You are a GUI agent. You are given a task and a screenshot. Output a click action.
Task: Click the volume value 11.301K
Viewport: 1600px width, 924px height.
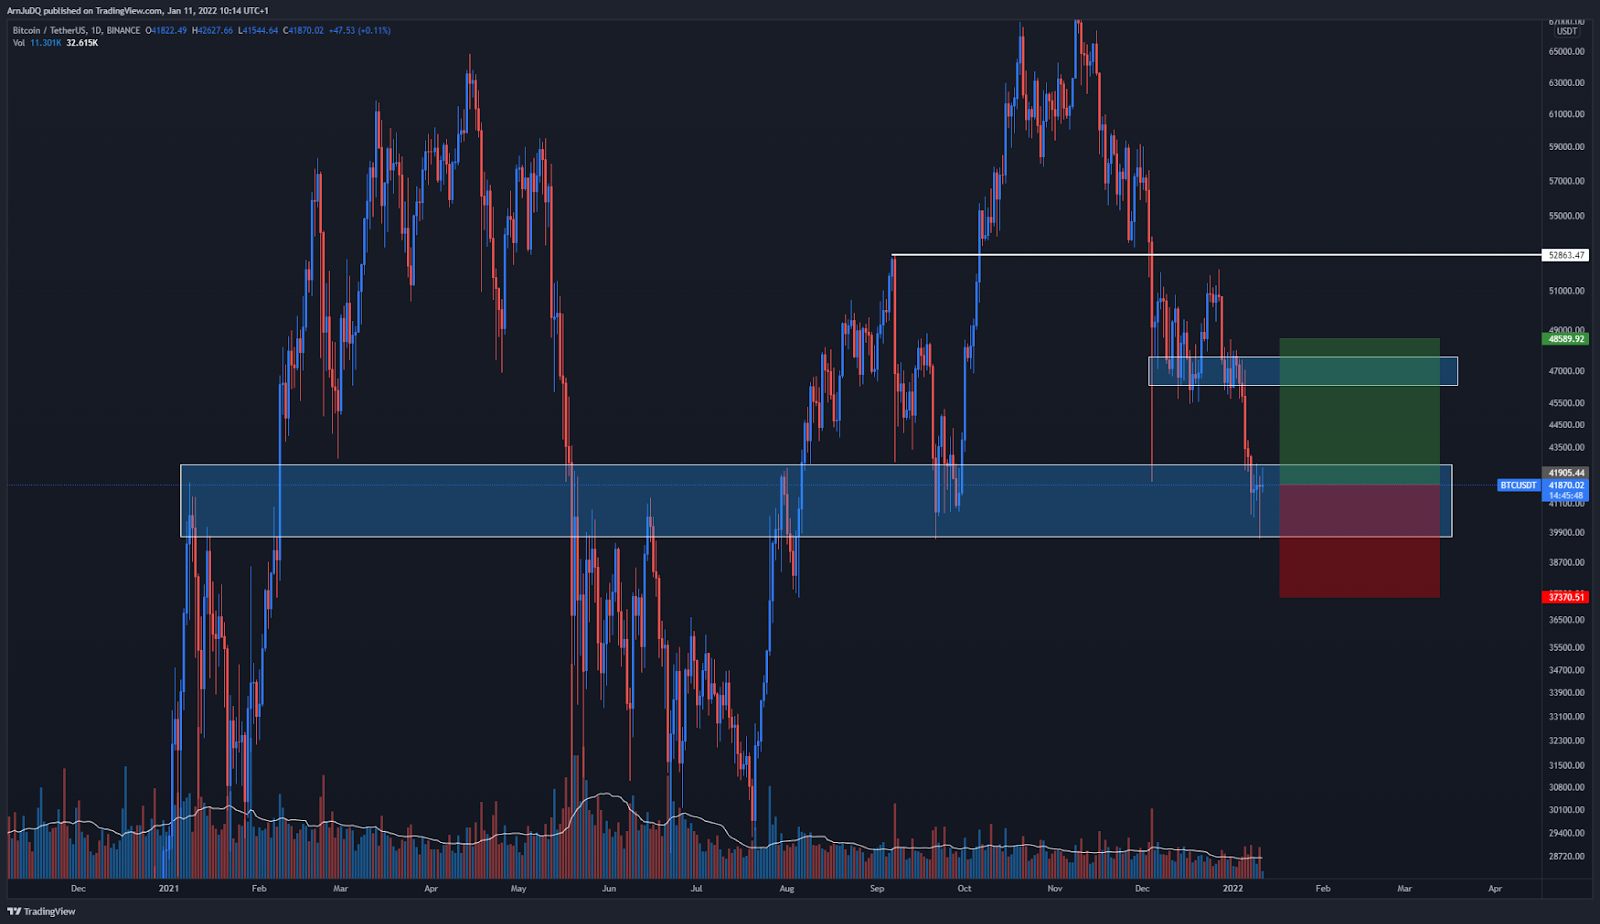click(x=46, y=43)
